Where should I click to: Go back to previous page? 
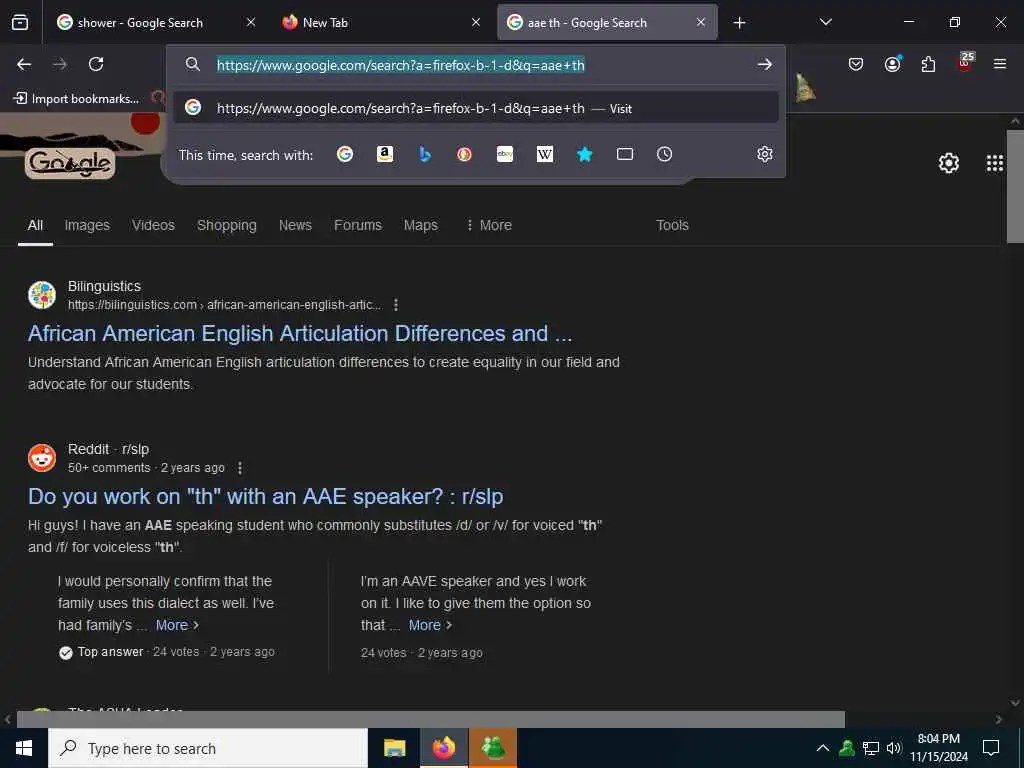click(x=24, y=64)
